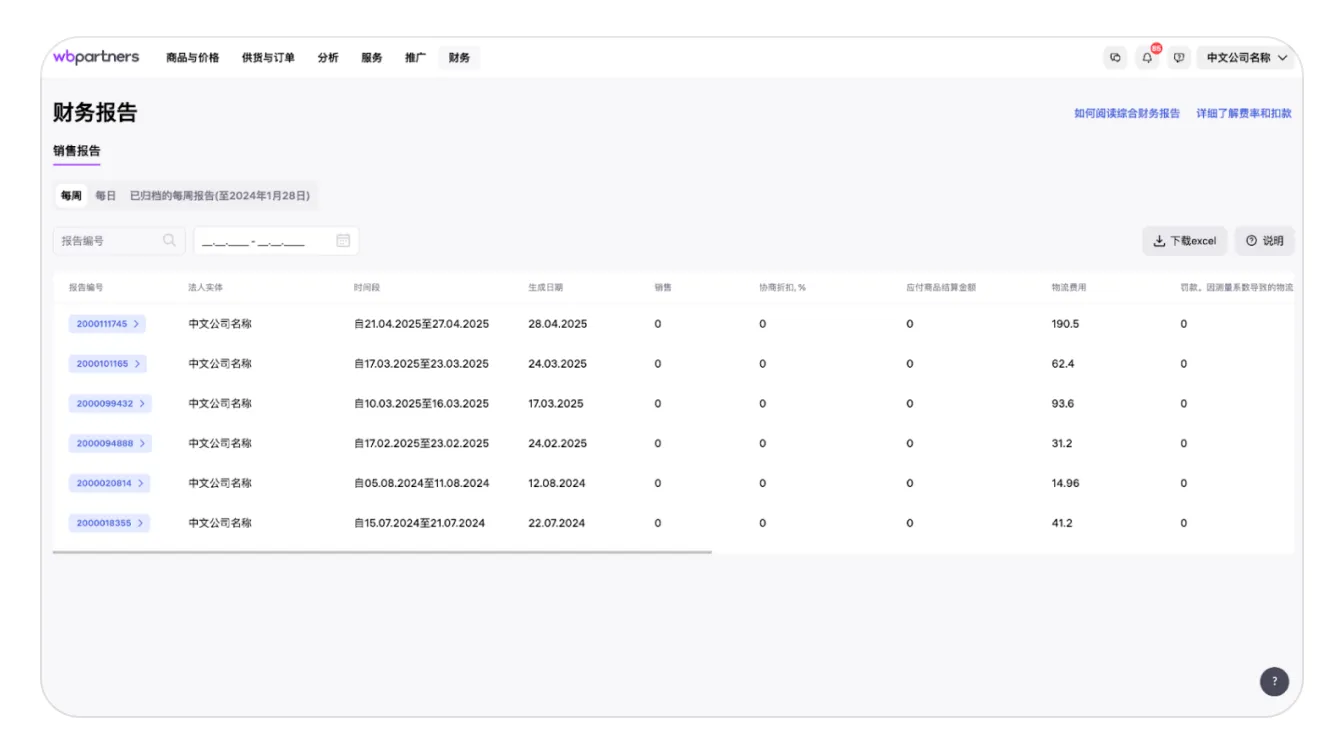
Task: Click the wbpartners logo
Action: pos(96,57)
